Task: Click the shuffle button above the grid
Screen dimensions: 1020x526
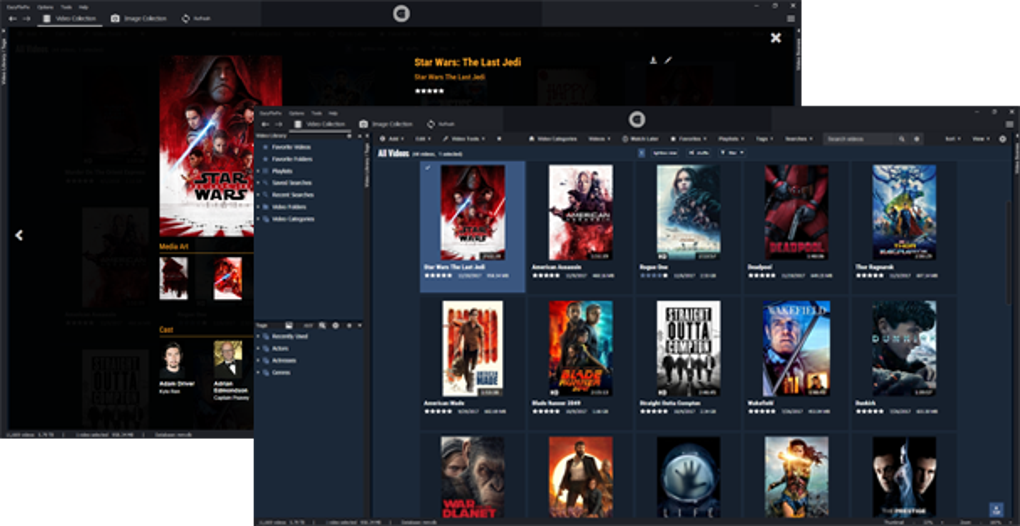Action: pyautogui.click(x=700, y=153)
